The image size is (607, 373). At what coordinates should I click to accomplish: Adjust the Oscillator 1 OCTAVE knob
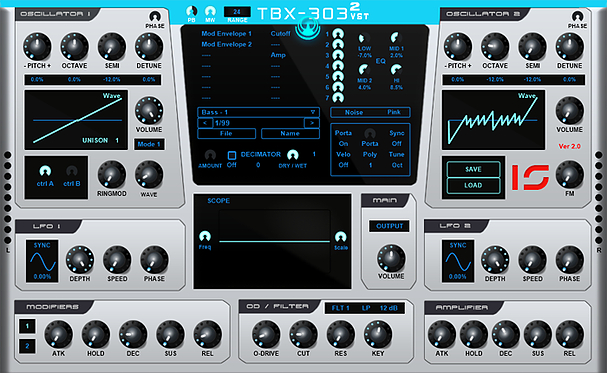[74, 46]
